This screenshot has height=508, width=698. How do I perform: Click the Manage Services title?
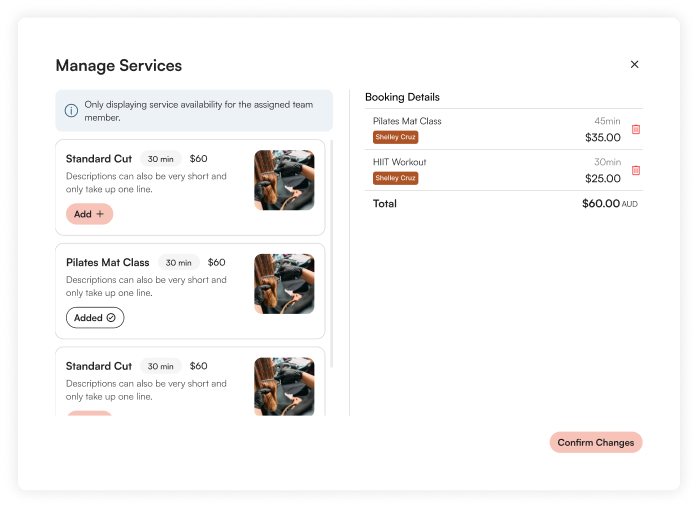[119, 65]
